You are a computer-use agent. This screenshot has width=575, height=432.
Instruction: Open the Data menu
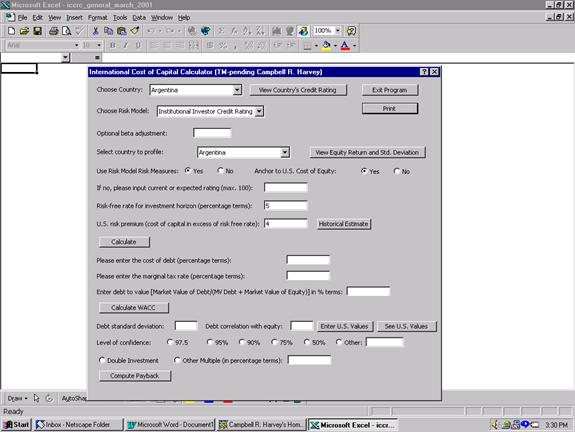[x=139, y=18]
